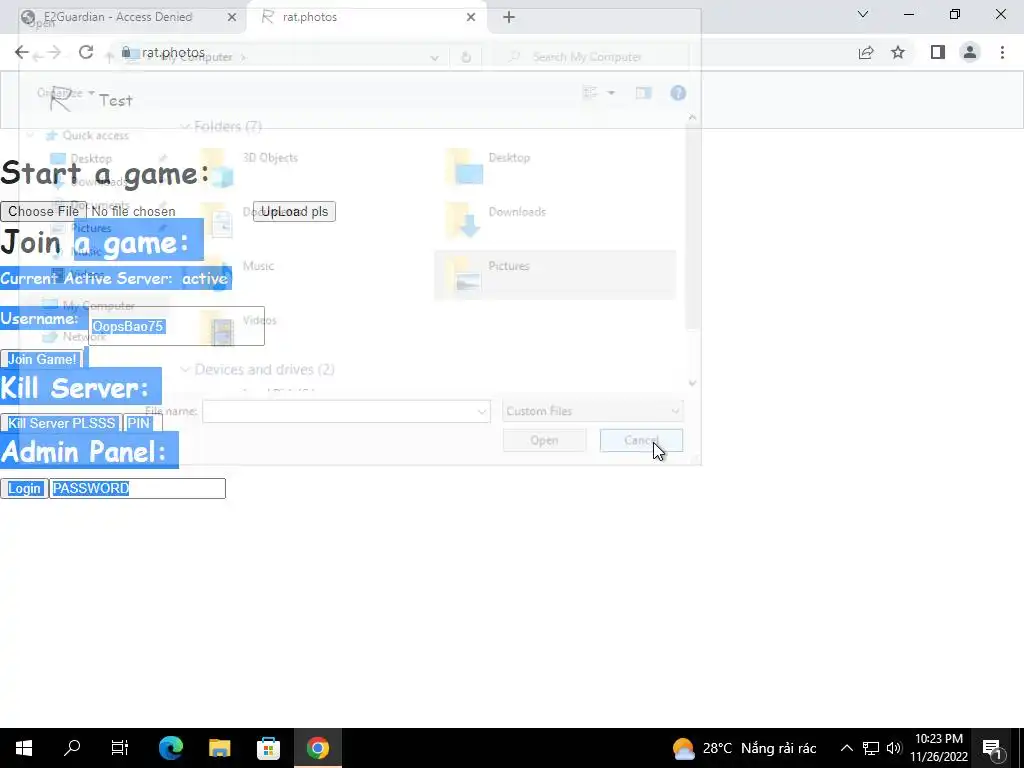Viewport: 1024px width, 768px height.
Task: Click the Upload pls button
Action: tap(295, 212)
